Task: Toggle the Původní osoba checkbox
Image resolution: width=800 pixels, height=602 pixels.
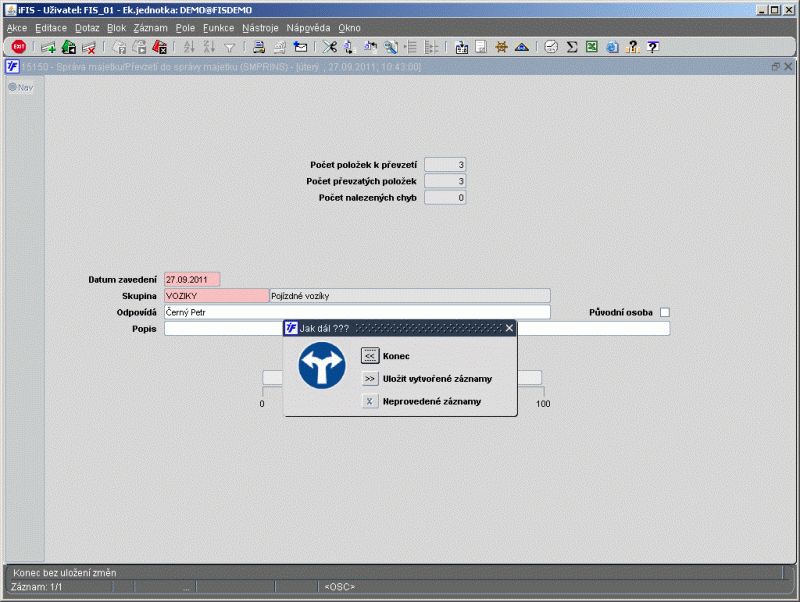Action: pyautogui.click(x=665, y=312)
